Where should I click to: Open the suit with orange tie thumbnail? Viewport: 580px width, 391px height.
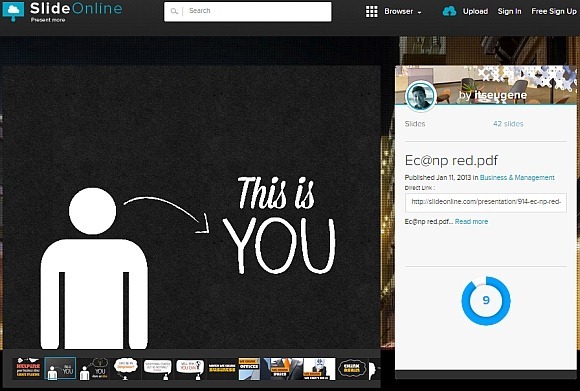(x=283, y=368)
